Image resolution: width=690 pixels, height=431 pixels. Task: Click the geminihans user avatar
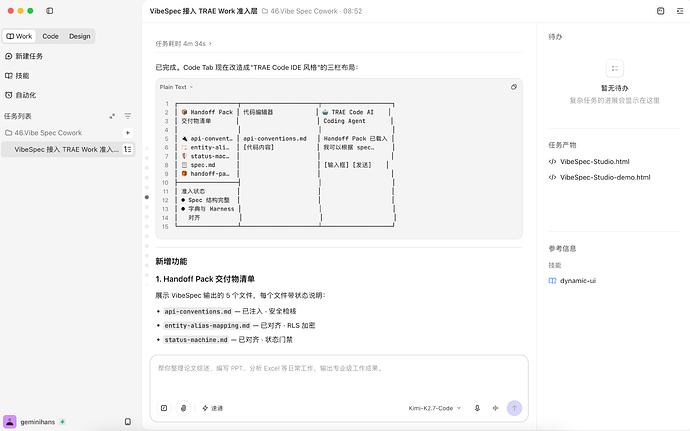click(x=10, y=422)
